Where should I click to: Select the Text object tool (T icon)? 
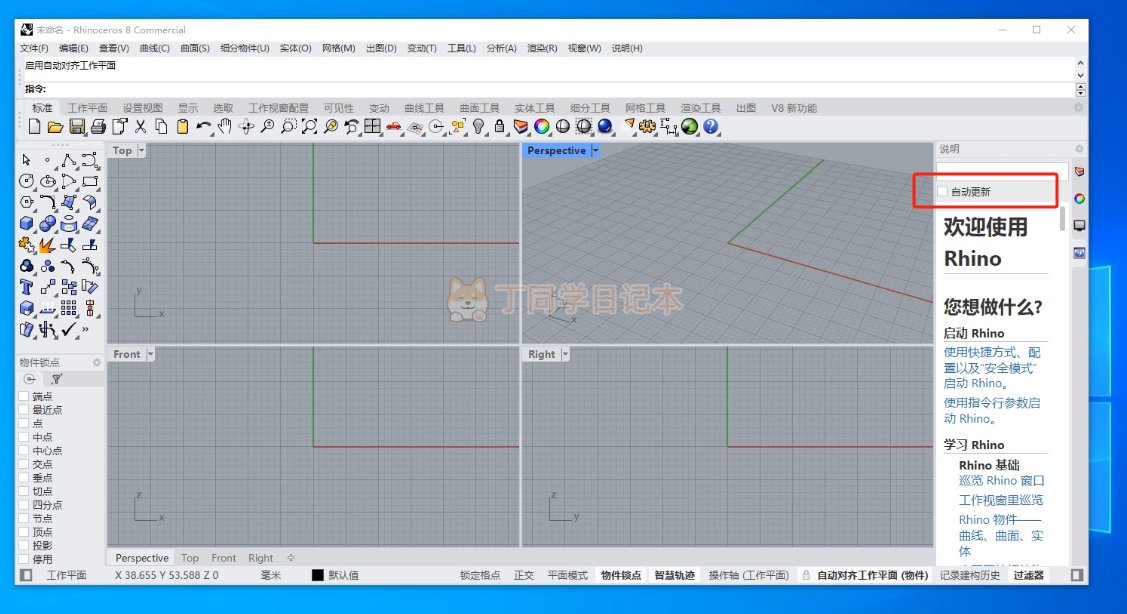click(x=26, y=287)
